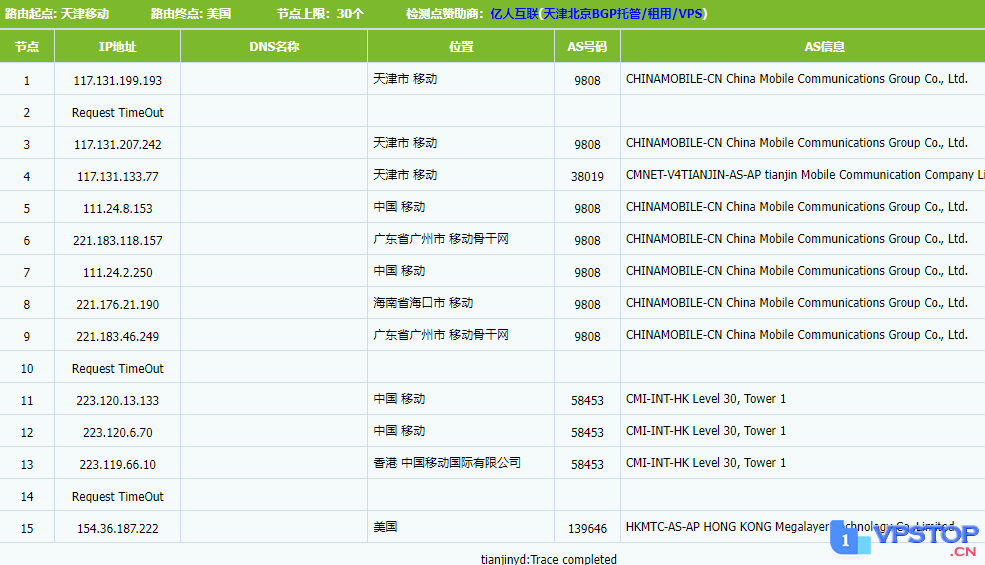Select IP address 223.120.13.133
The height and width of the screenshot is (565, 985).
tap(117, 401)
